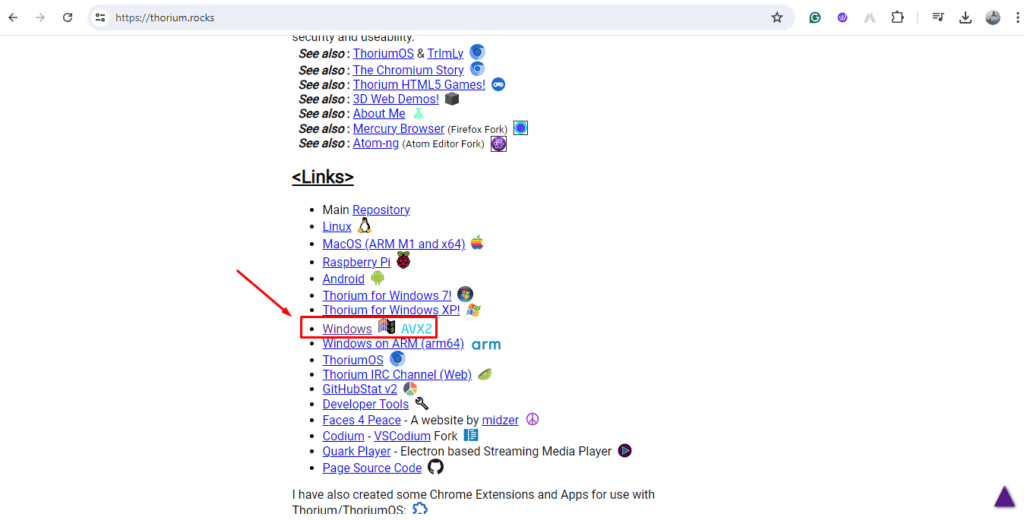Open the browser downloads icon
Image resolution: width=1024 pixels, height=520 pixels.
(965, 18)
